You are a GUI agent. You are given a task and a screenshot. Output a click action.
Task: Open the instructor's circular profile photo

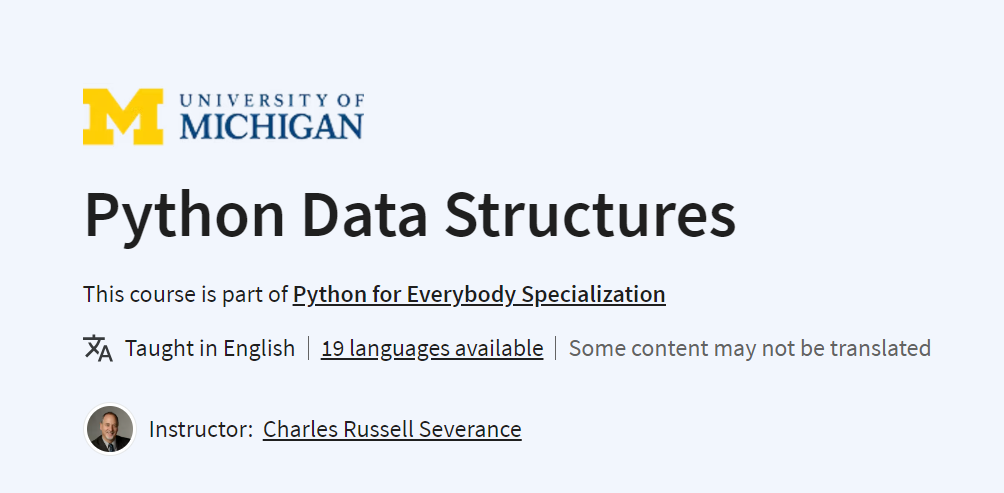pyautogui.click(x=110, y=429)
